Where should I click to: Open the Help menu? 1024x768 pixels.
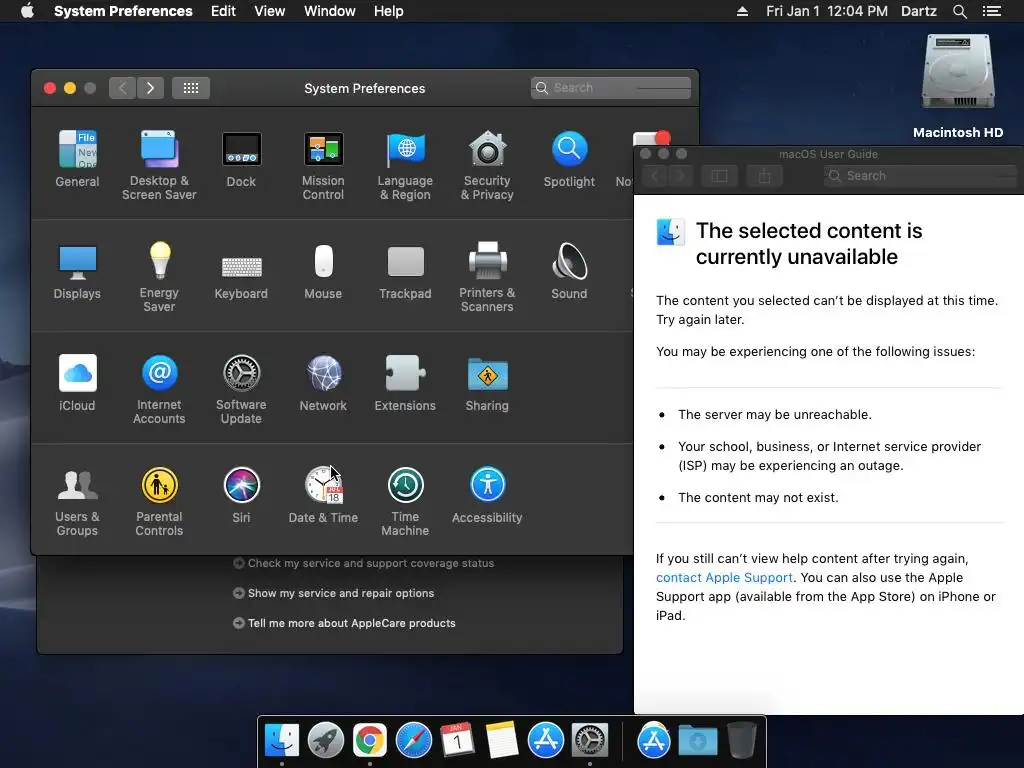tap(388, 11)
